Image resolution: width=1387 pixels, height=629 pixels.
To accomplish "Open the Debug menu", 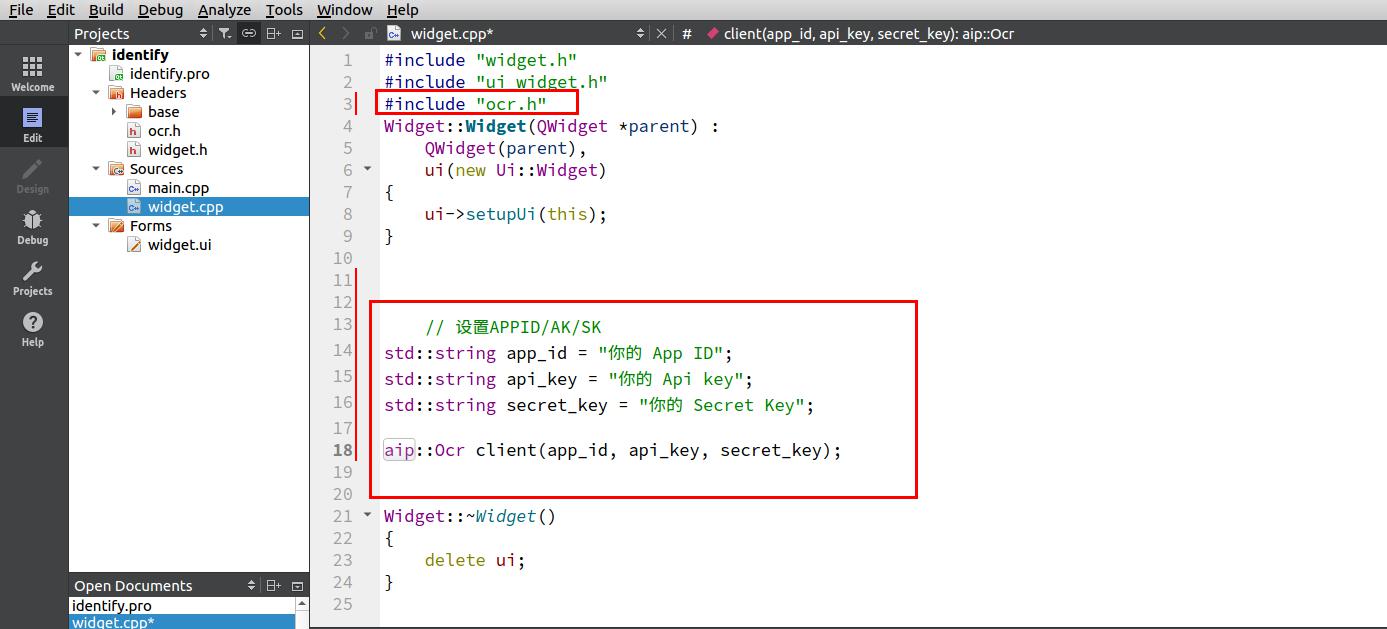I will coord(160,10).
